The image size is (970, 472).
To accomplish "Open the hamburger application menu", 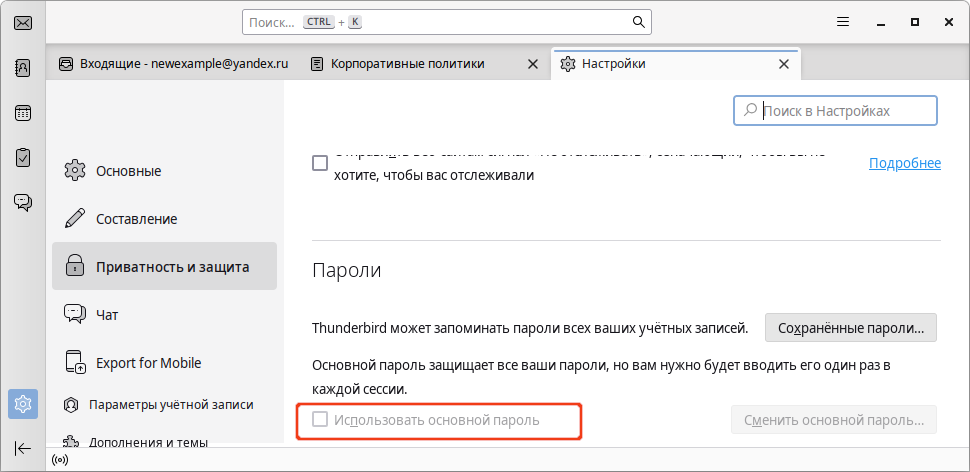I will [843, 22].
